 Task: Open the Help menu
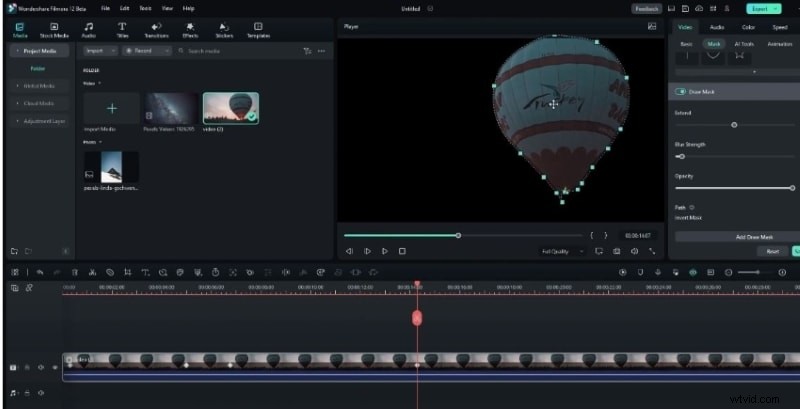point(189,9)
